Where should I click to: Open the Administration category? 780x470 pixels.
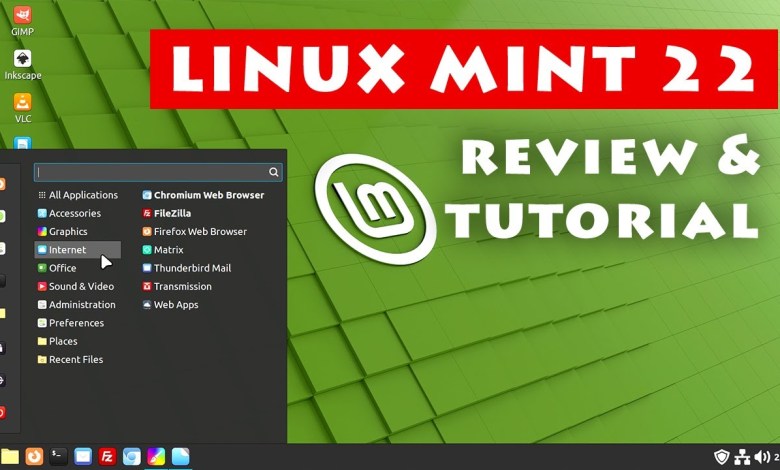coord(78,305)
